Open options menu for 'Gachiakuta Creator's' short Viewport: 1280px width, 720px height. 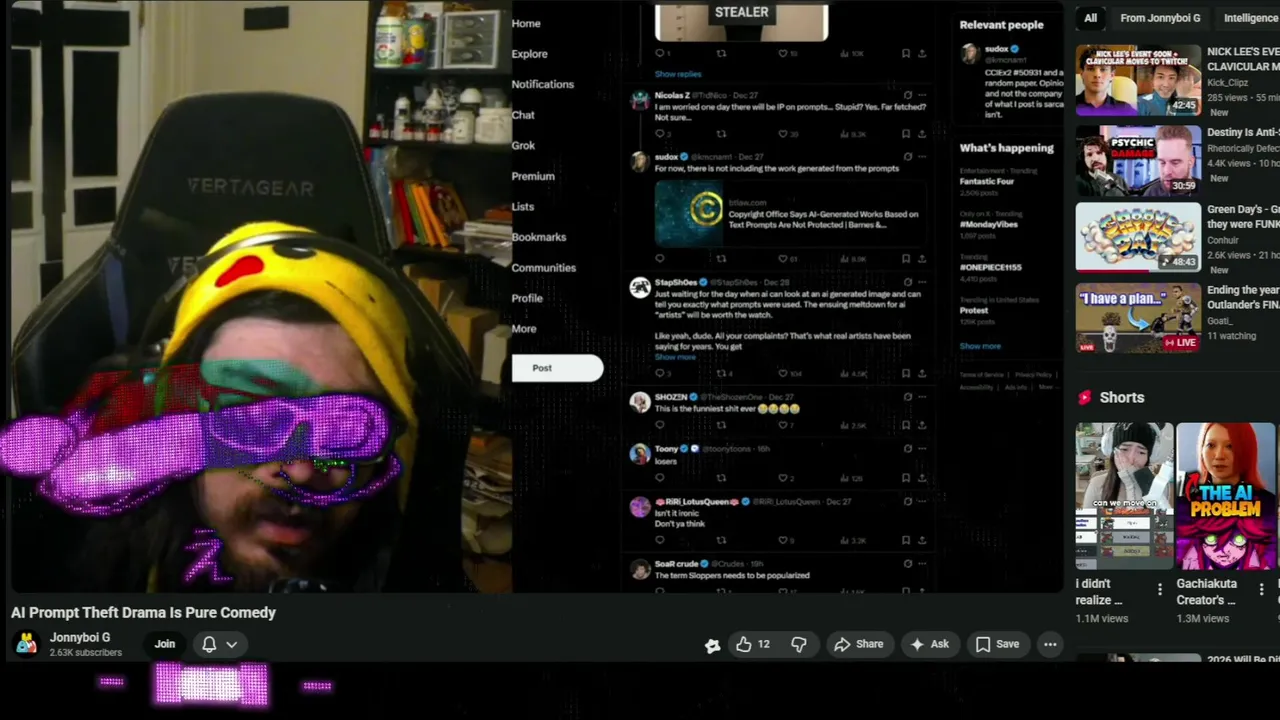click(x=1261, y=590)
